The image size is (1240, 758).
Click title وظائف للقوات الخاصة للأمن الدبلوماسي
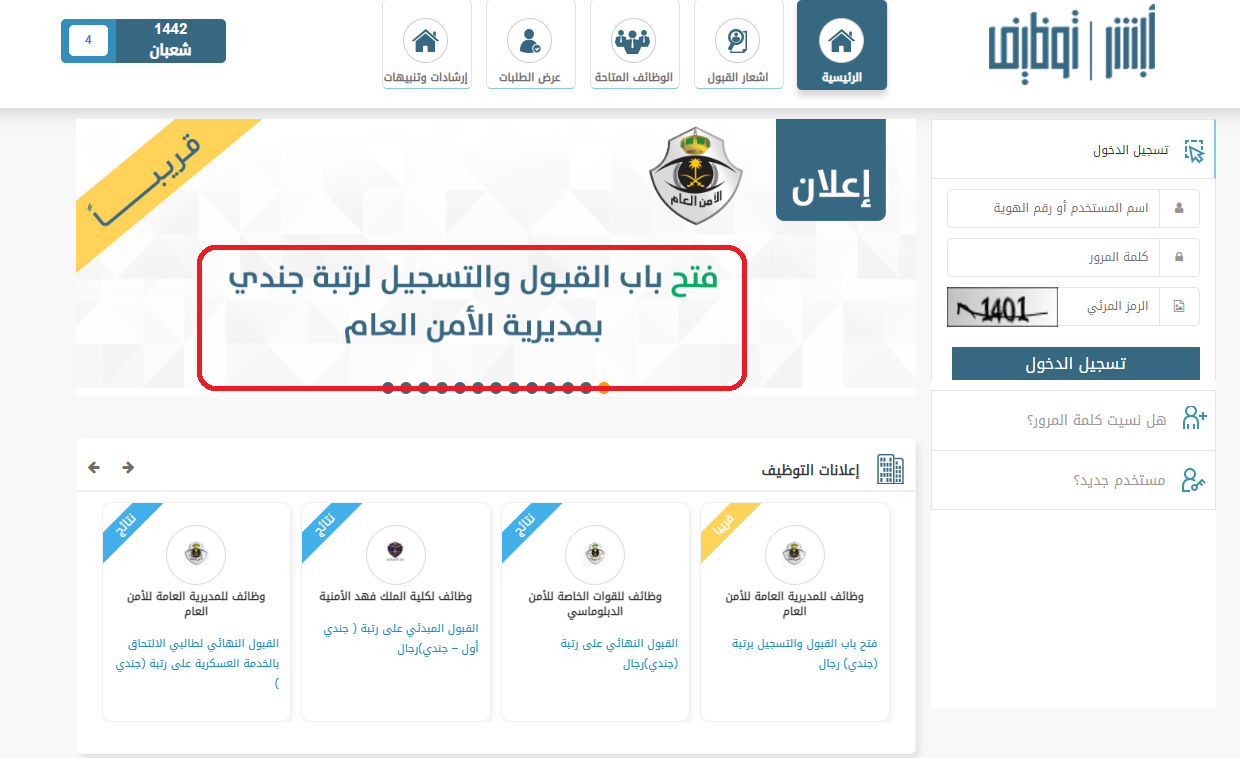point(595,604)
